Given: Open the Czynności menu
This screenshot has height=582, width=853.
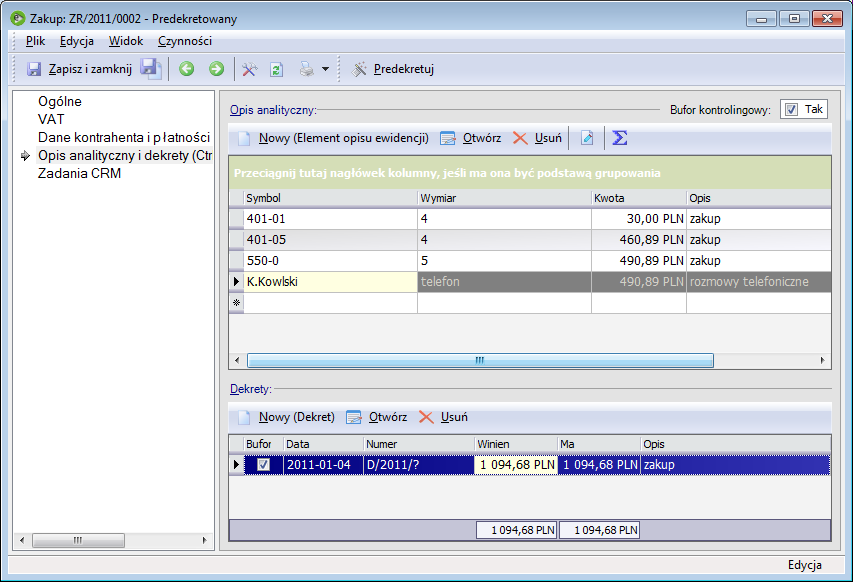Looking at the screenshot, I should pyautogui.click(x=185, y=41).
